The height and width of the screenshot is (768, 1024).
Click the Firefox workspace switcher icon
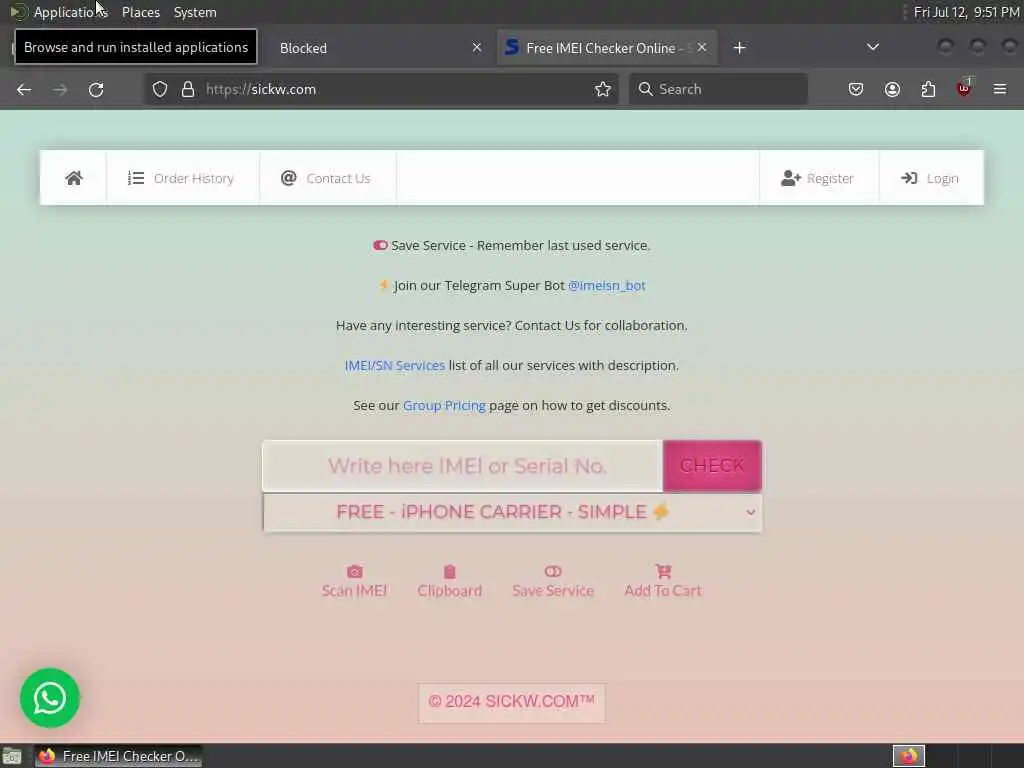pyautogui.click(x=909, y=756)
